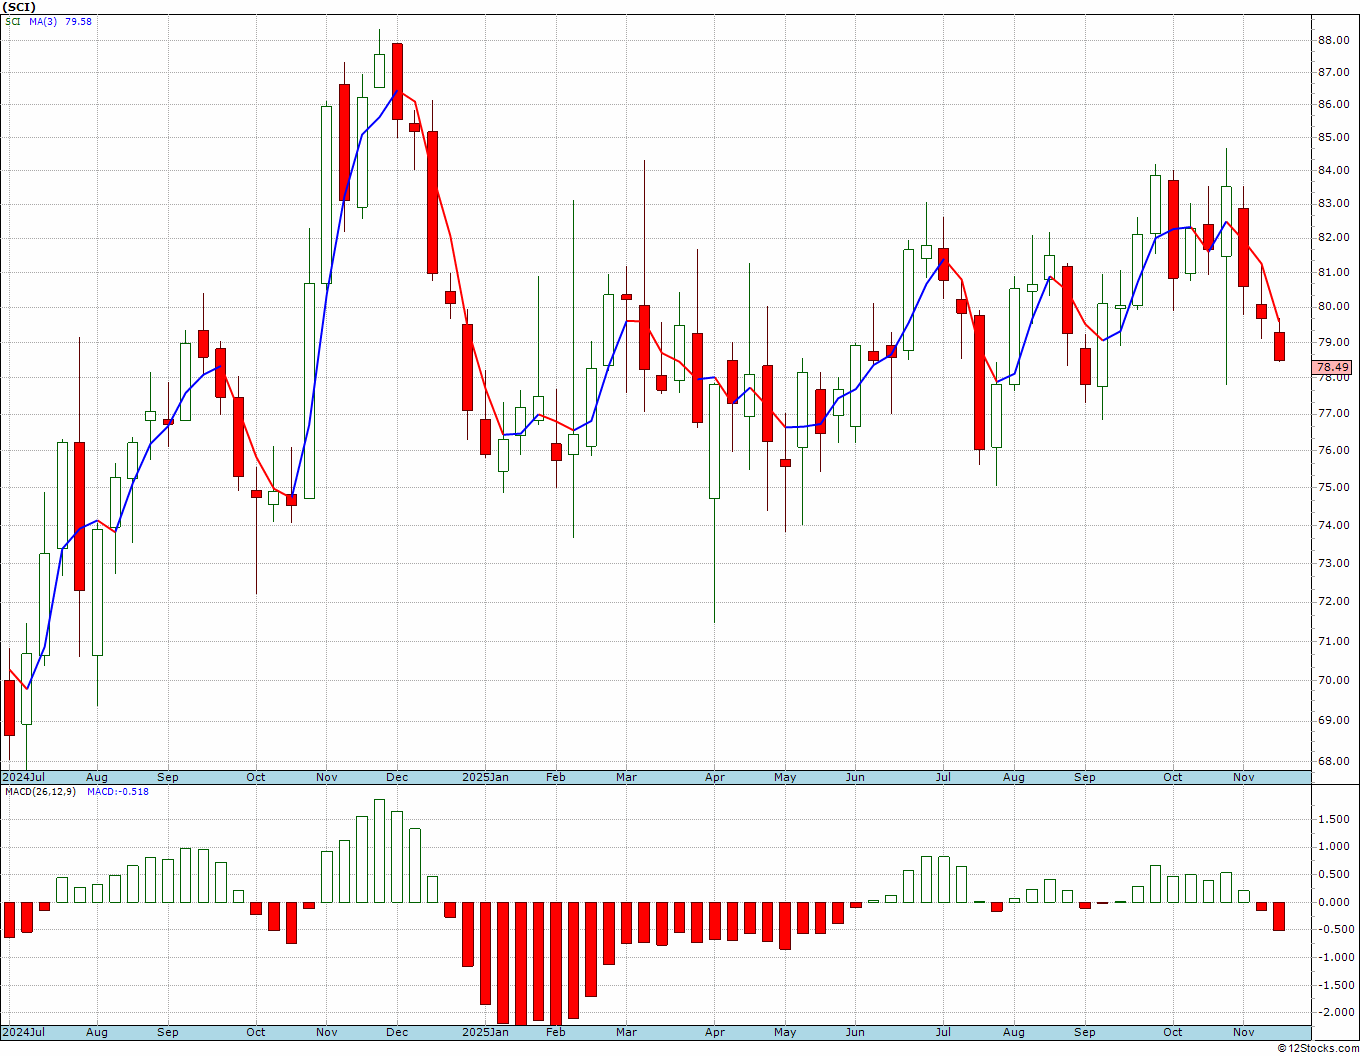Select the SCI legend label beside MA(3)
1360x1056 pixels.
point(12,21)
